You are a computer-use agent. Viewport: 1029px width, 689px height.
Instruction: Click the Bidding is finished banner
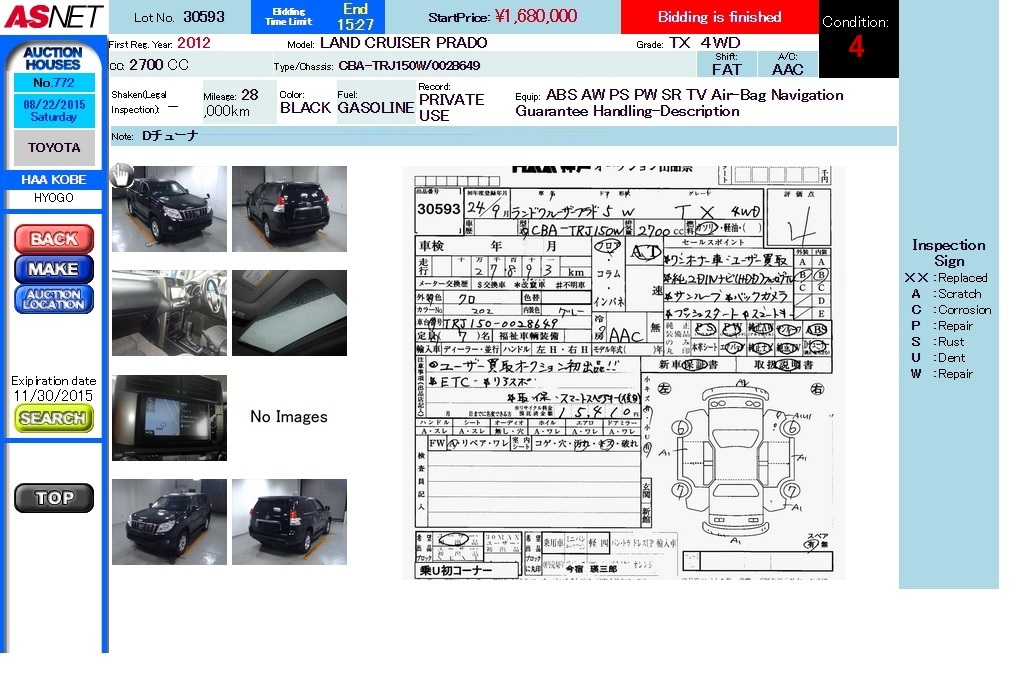(719, 17)
